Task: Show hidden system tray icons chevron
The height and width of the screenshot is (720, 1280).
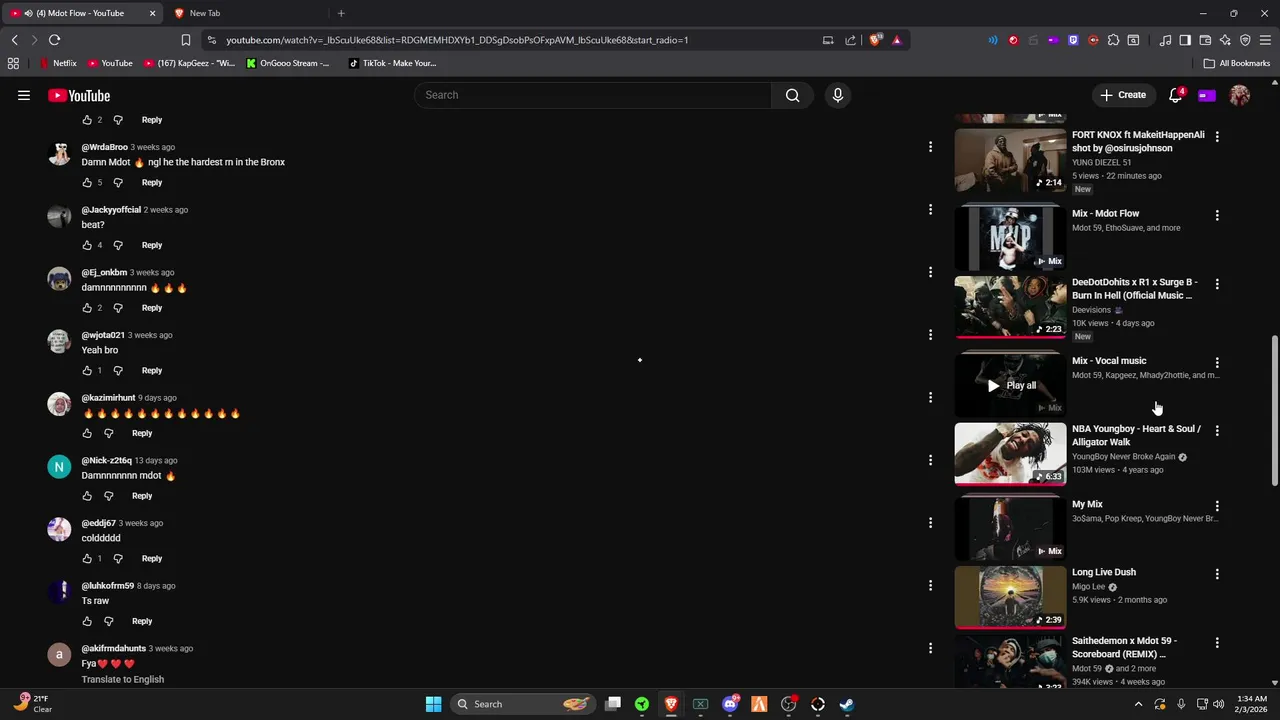Action: tap(1138, 704)
